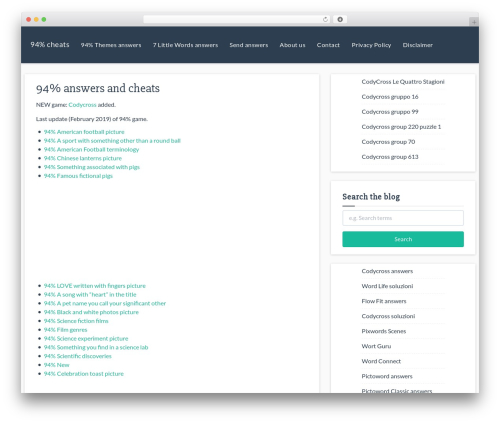Open 94% Something you find in science lab
The image size is (500, 423).
click(96, 347)
